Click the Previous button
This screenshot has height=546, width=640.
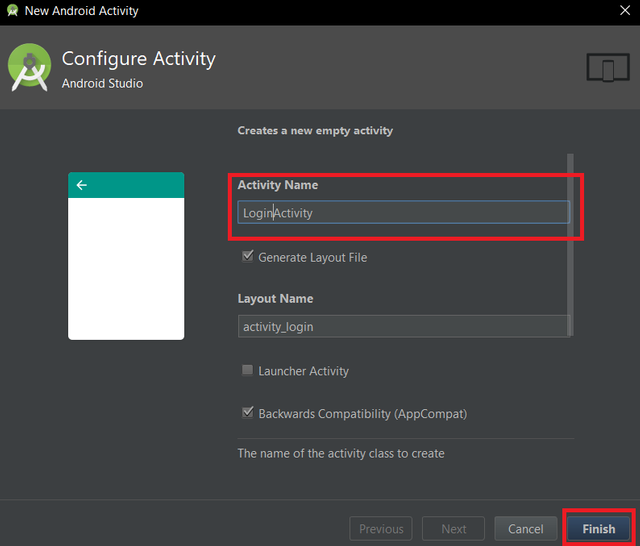pos(381,529)
